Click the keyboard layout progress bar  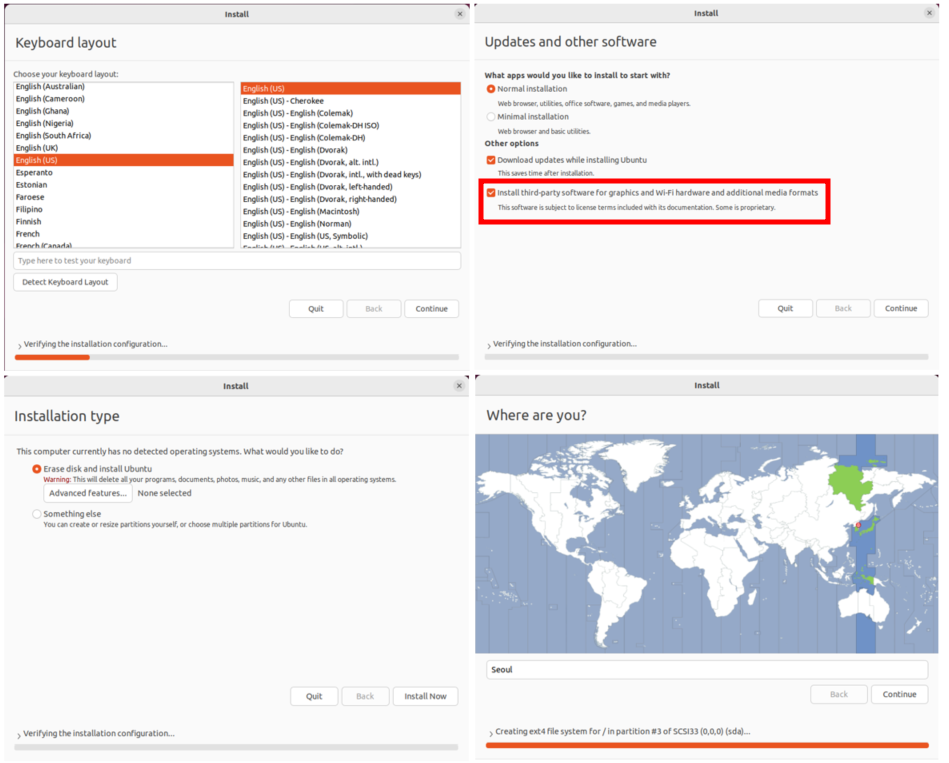click(237, 358)
